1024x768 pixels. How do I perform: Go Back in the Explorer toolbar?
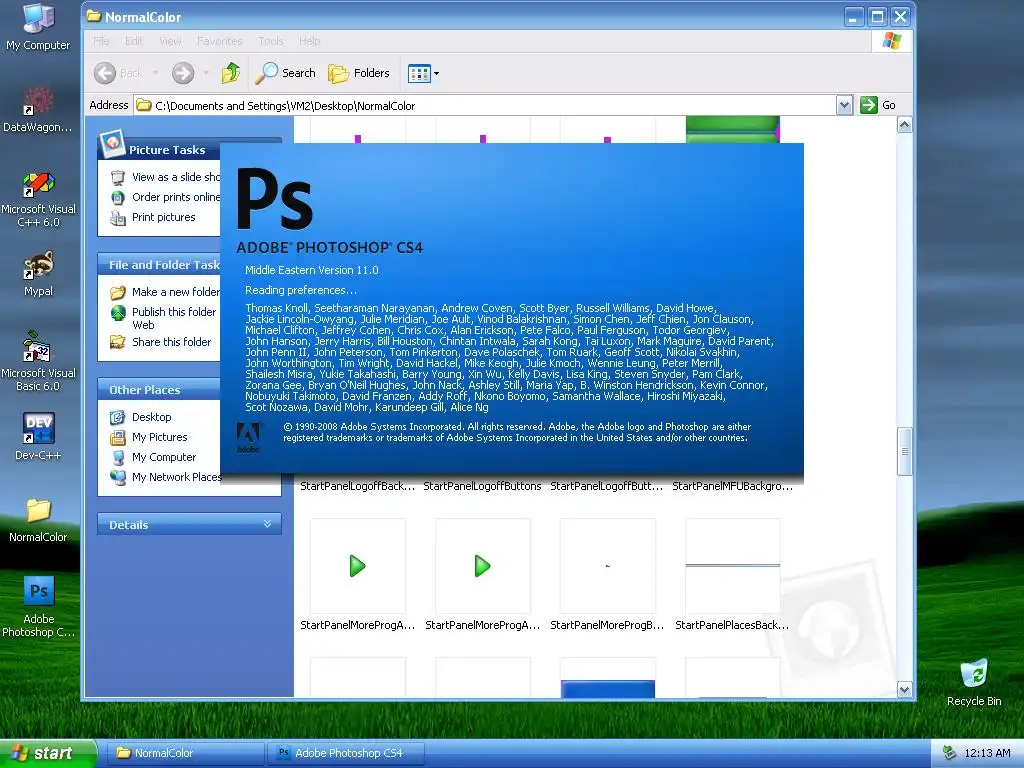point(118,73)
